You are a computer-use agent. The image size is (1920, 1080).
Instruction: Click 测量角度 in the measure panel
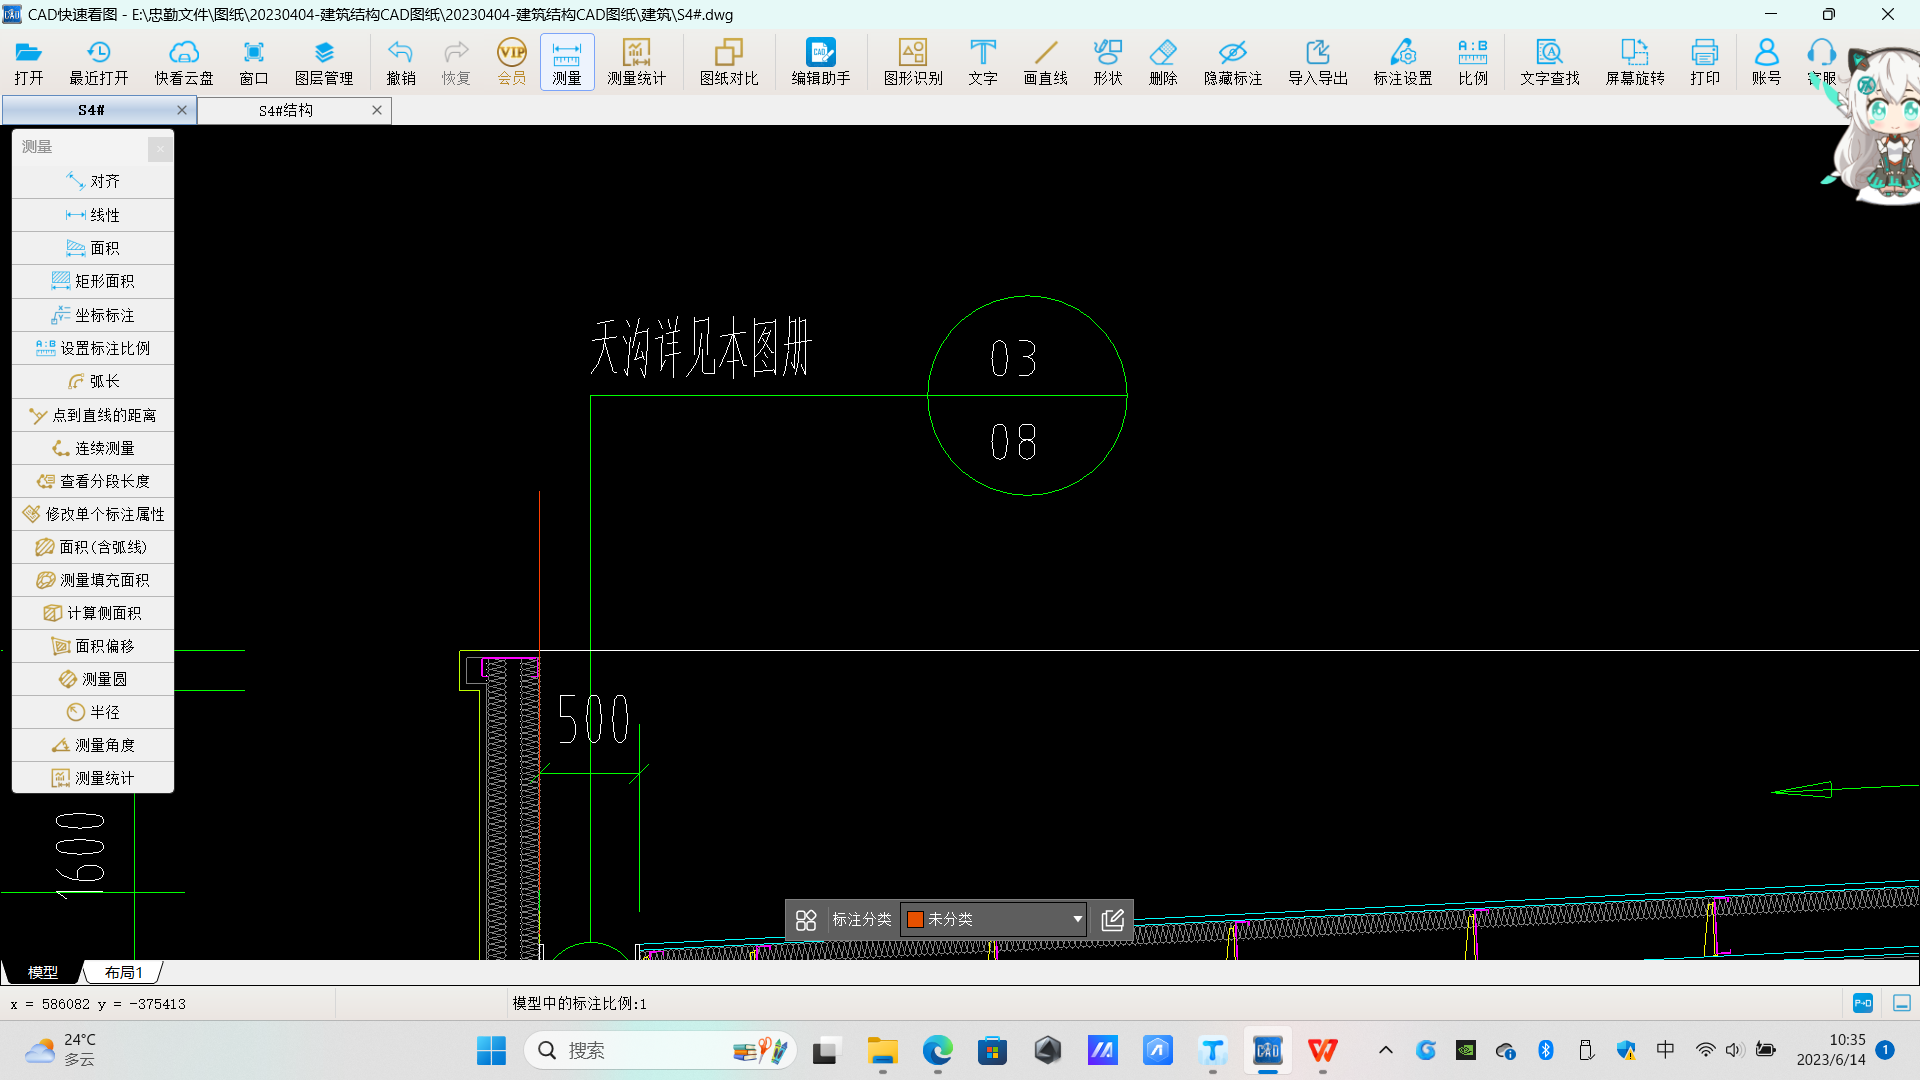93,745
